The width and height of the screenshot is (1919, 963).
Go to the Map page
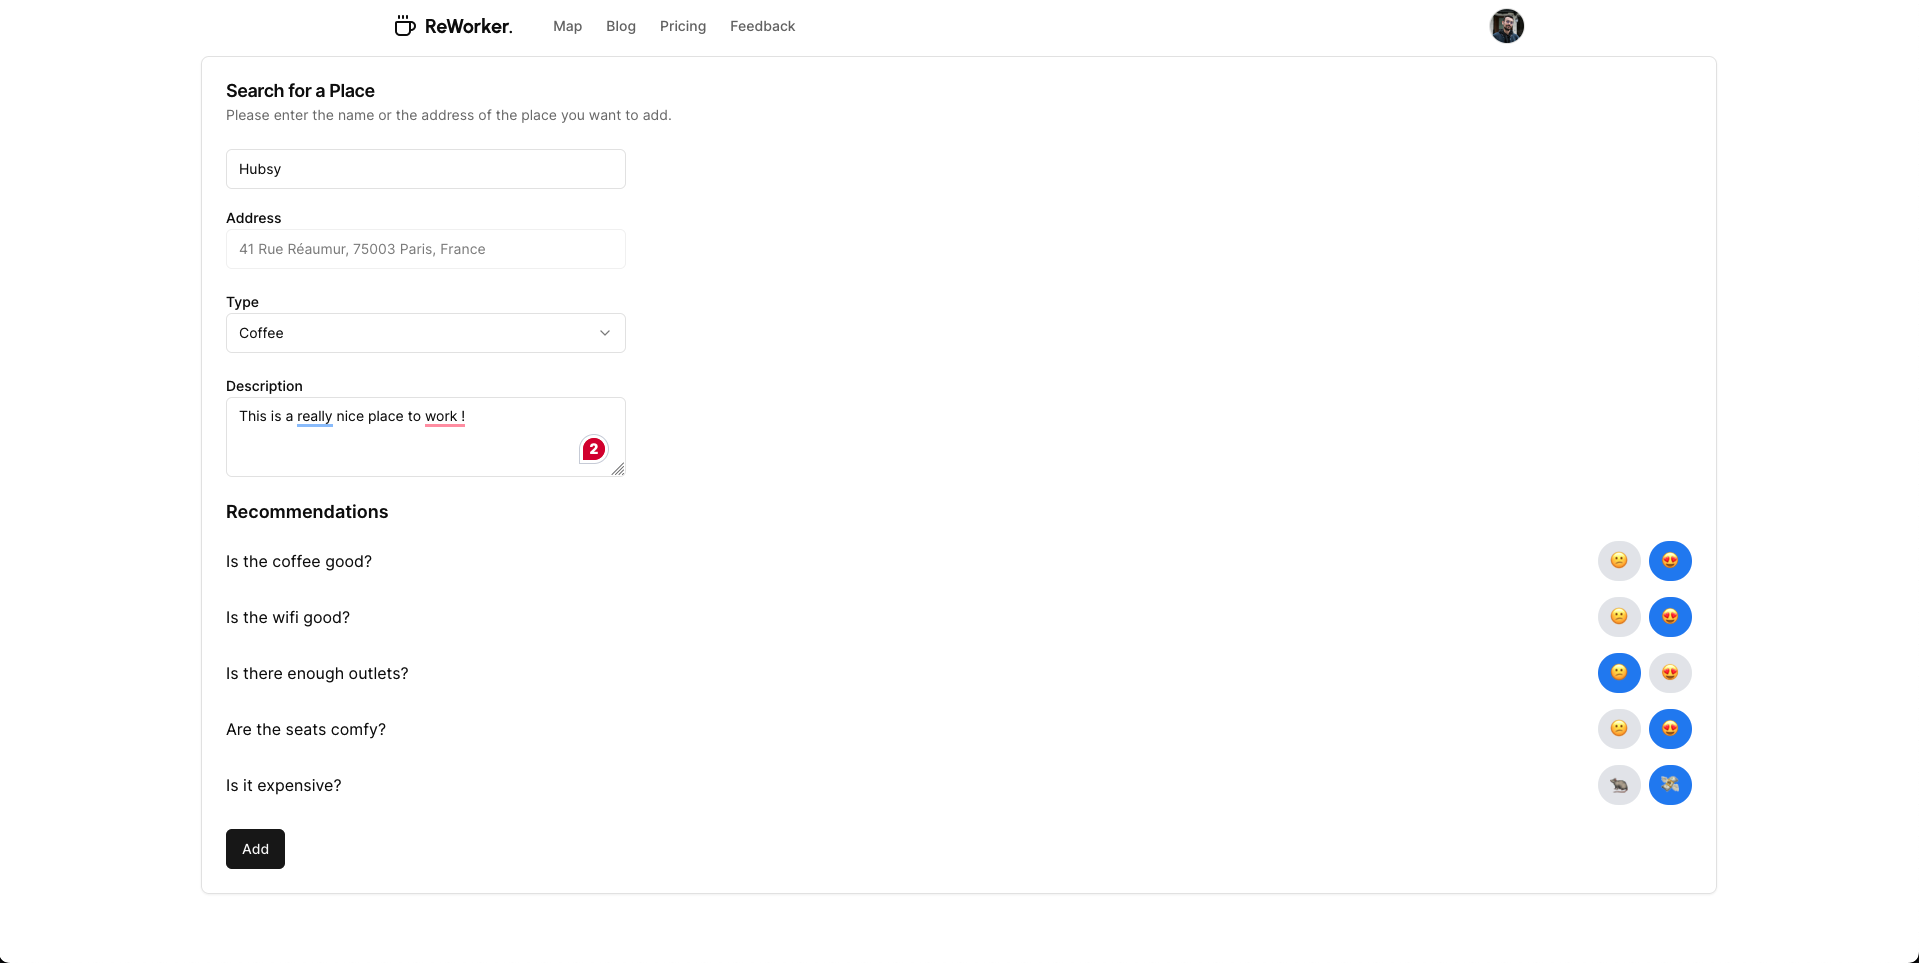[567, 26]
